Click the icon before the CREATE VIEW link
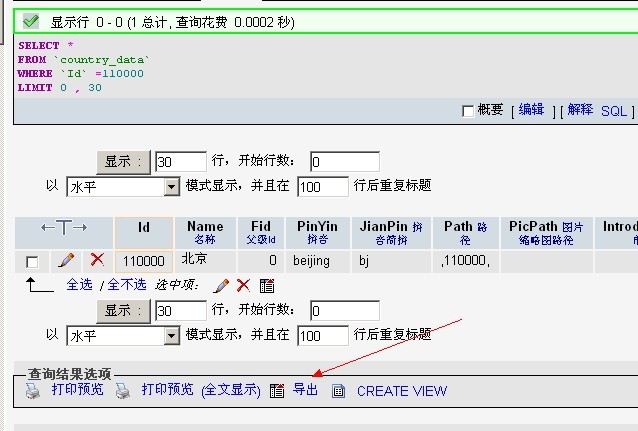 tap(338, 391)
